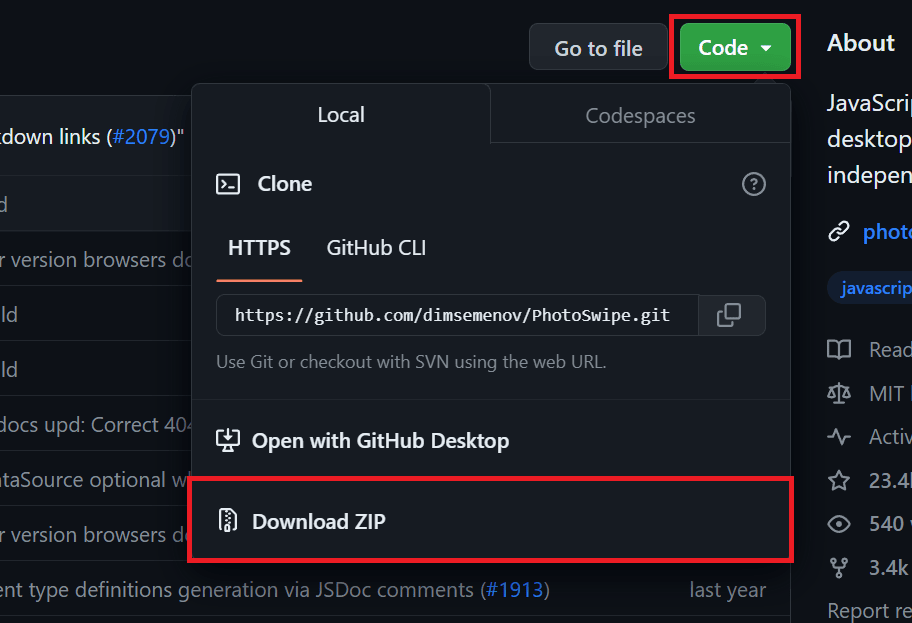912x623 pixels.
Task: Open the #1913 pull request link
Action: coord(514,590)
